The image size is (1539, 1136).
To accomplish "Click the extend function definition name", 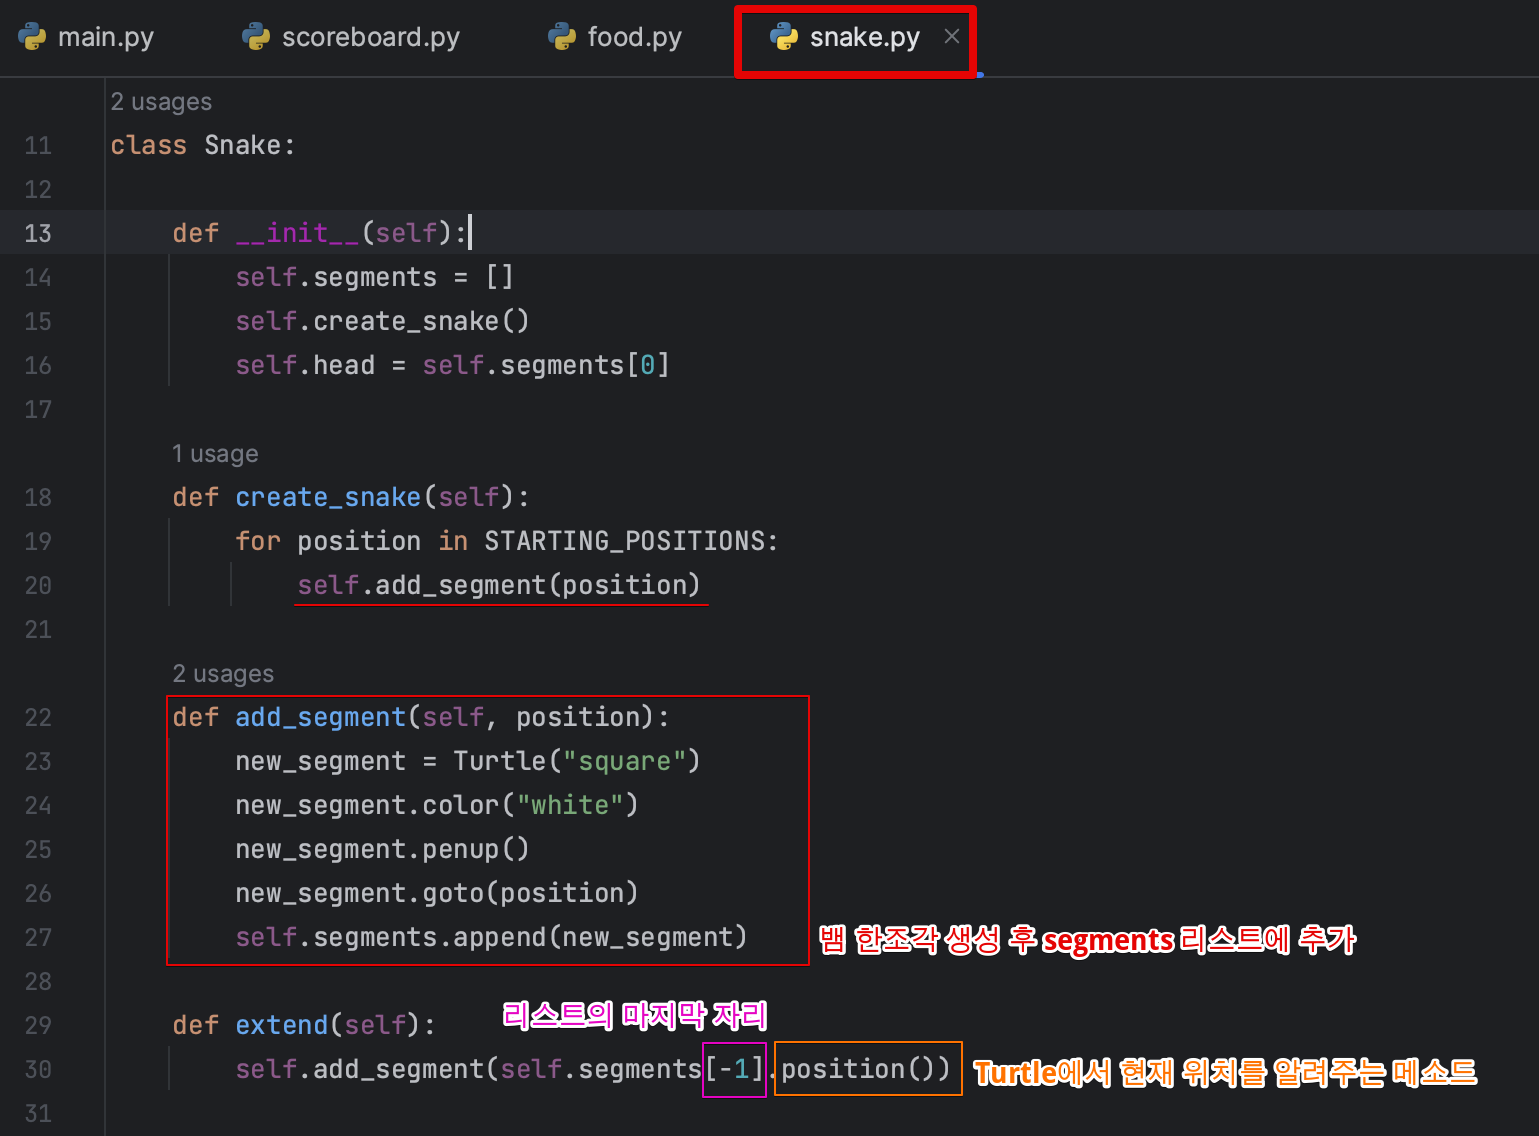I will click(x=281, y=1025).
